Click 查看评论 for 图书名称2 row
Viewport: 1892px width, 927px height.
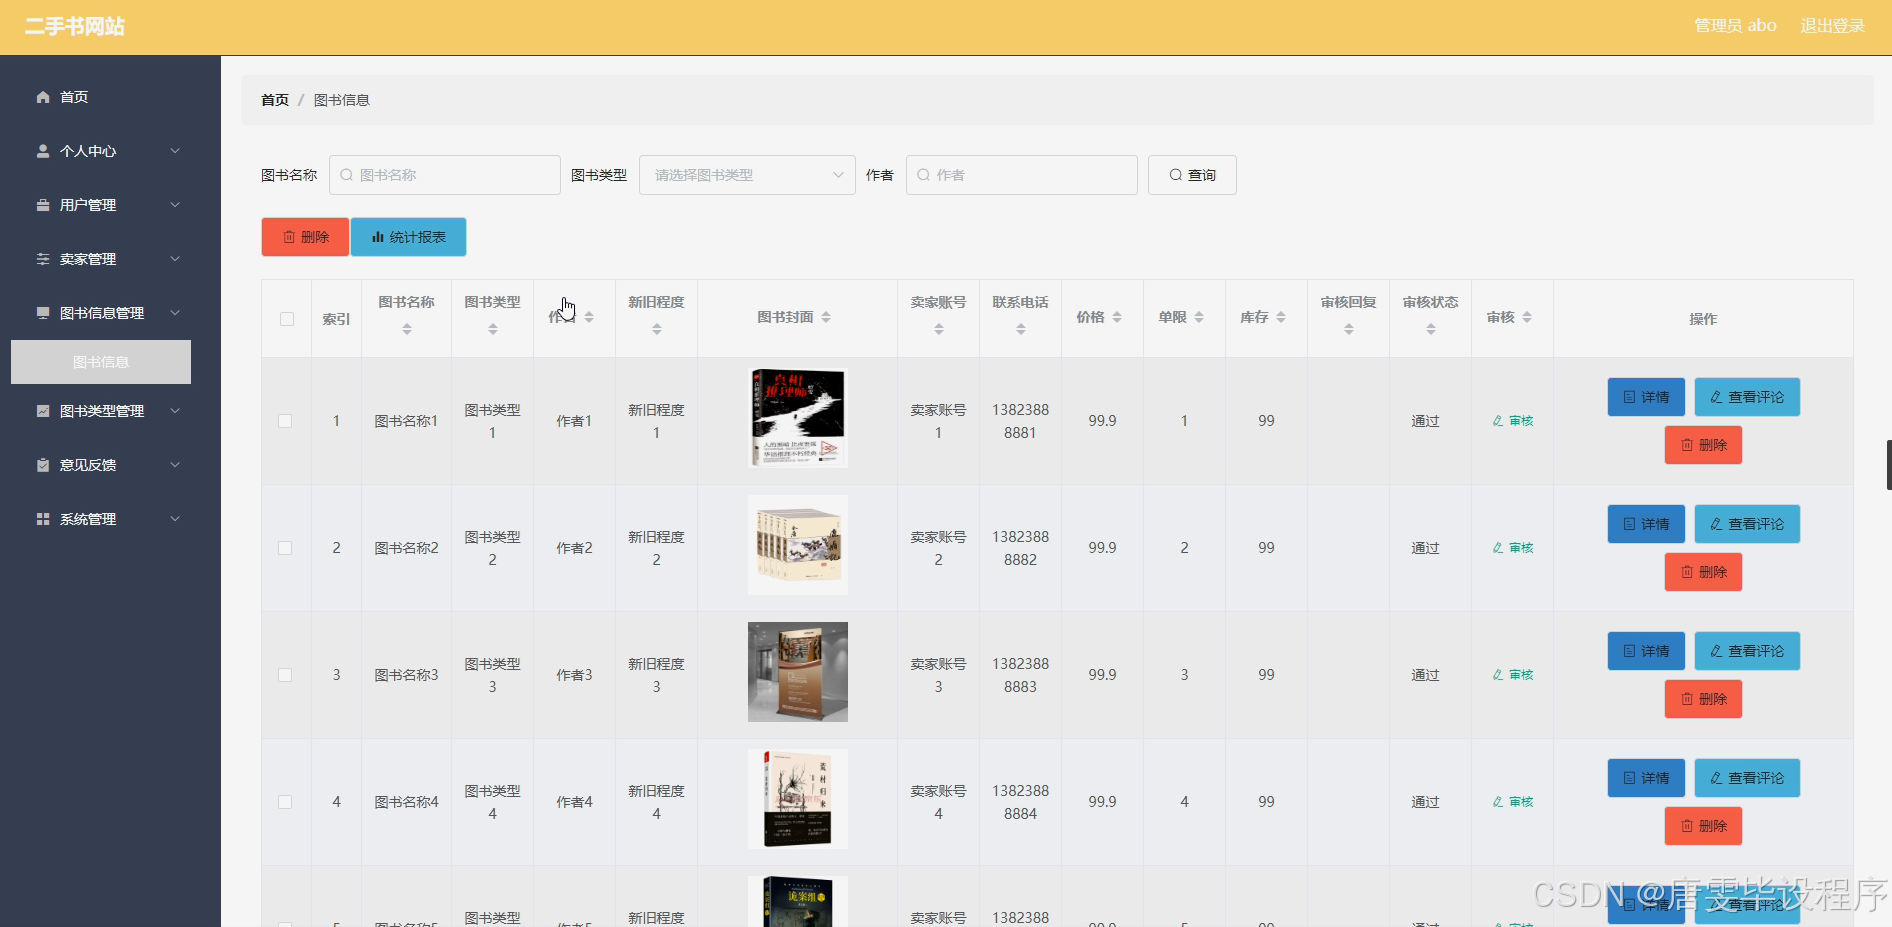(x=1747, y=524)
